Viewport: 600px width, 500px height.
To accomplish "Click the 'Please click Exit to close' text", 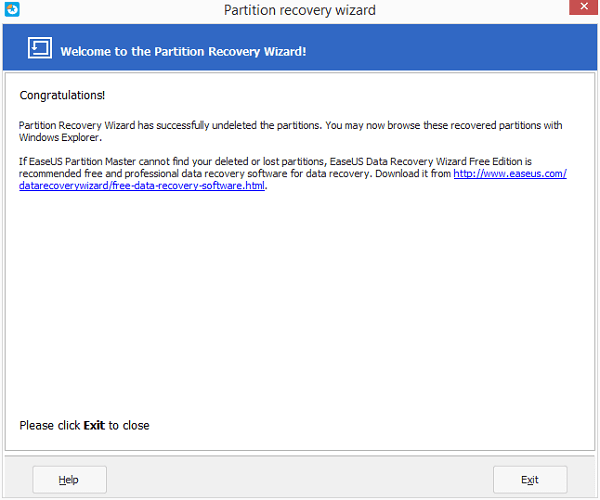I will [85, 425].
